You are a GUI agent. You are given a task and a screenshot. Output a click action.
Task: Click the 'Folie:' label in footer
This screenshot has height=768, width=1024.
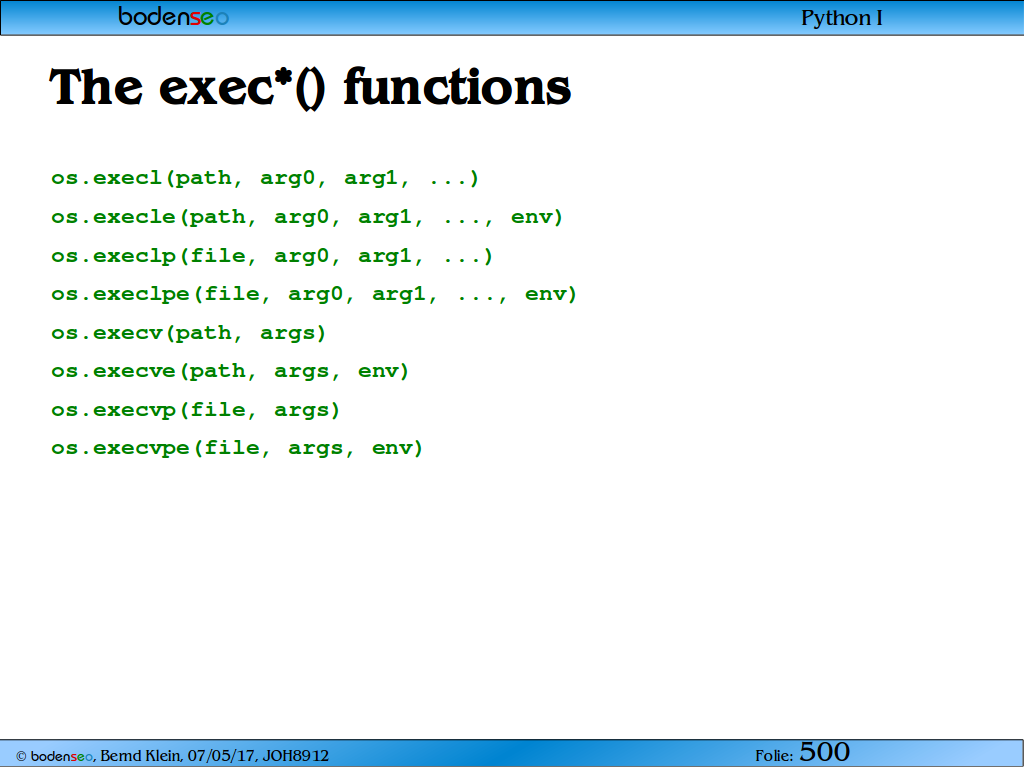(774, 756)
